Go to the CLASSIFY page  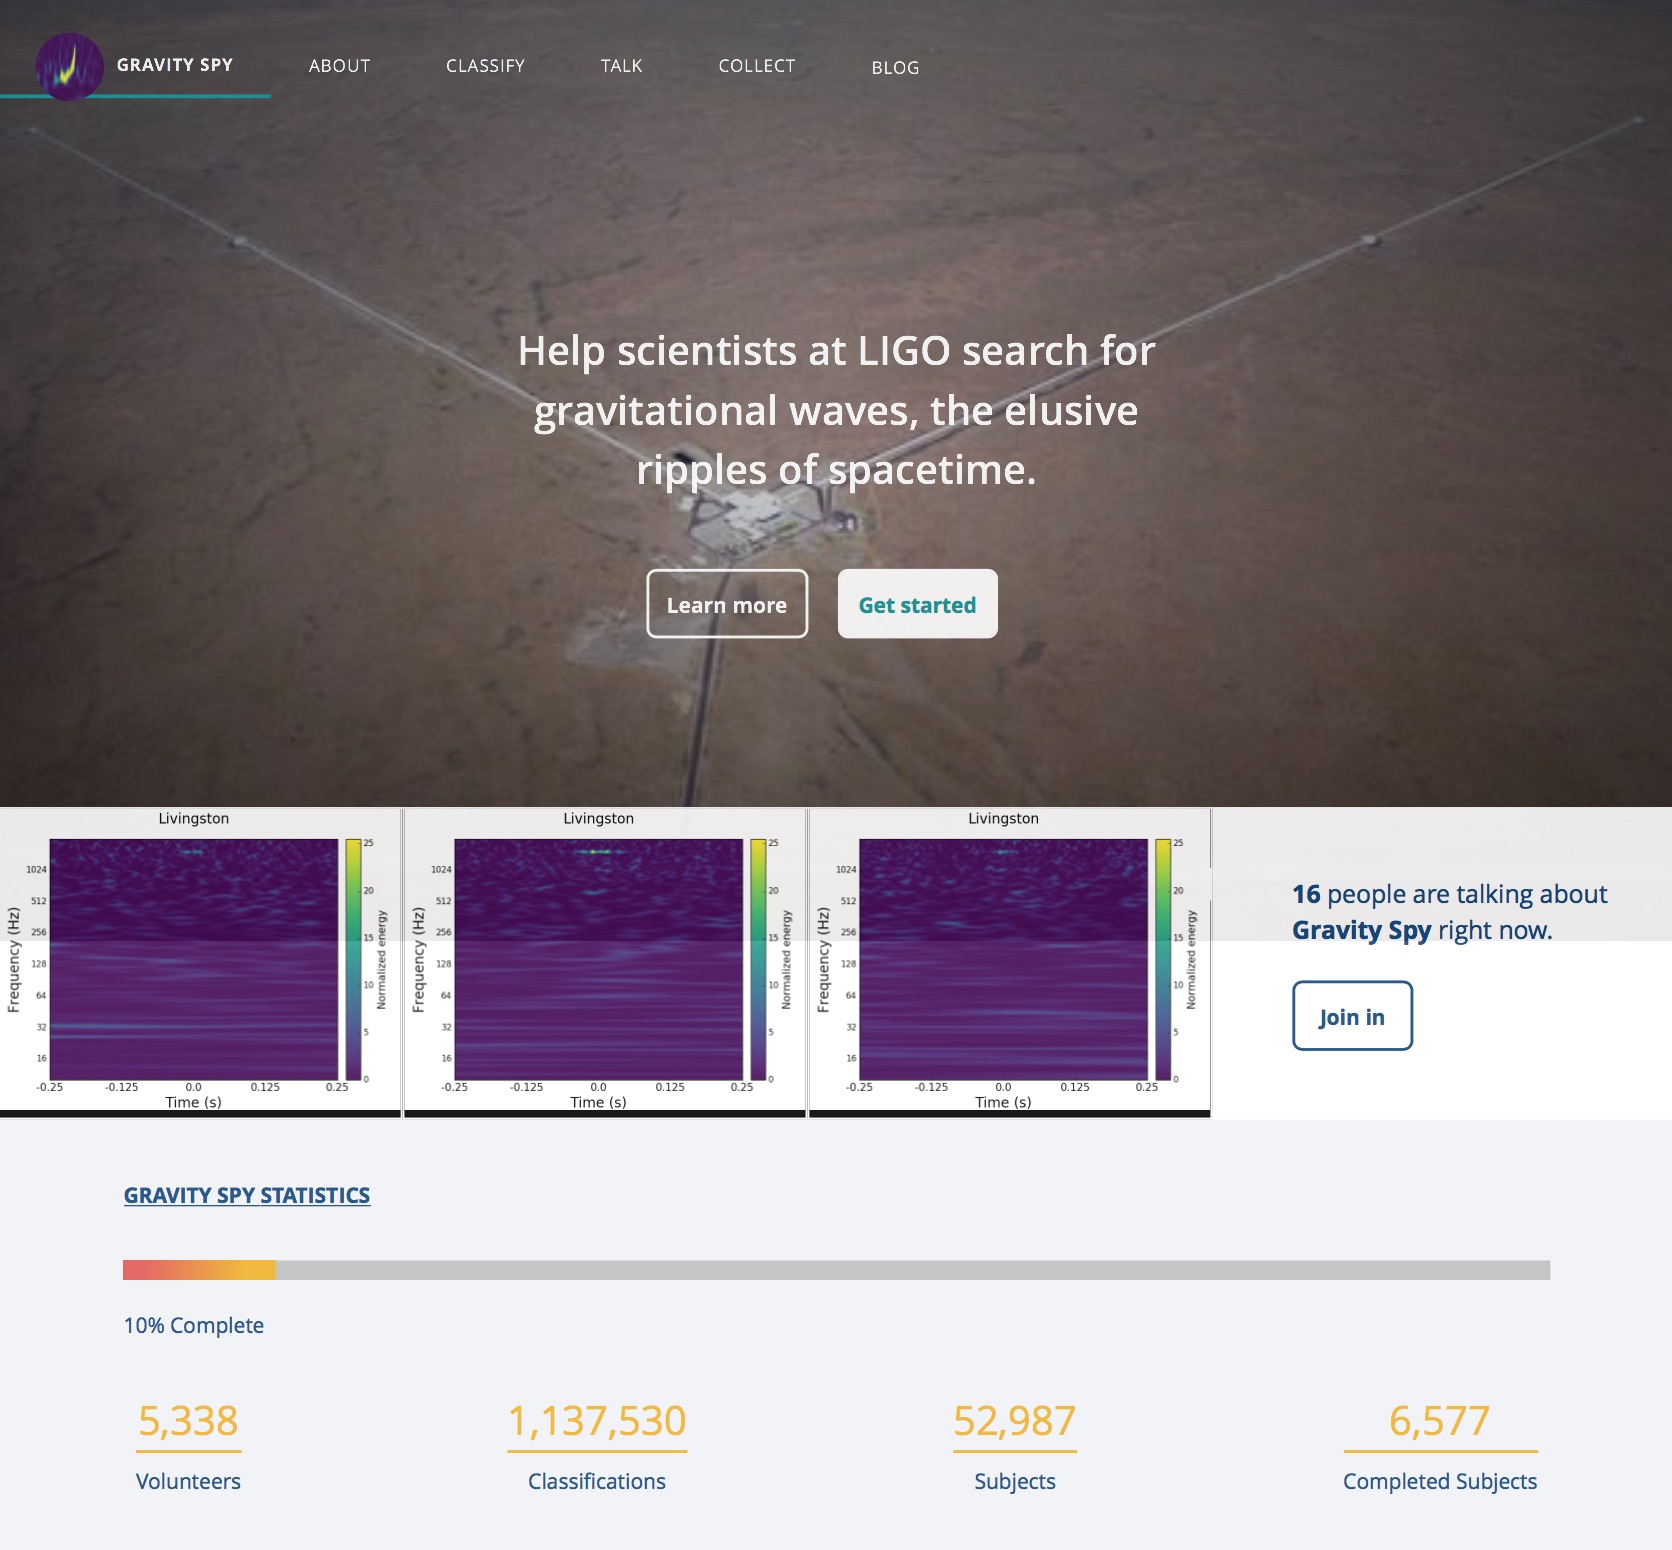pyautogui.click(x=485, y=66)
